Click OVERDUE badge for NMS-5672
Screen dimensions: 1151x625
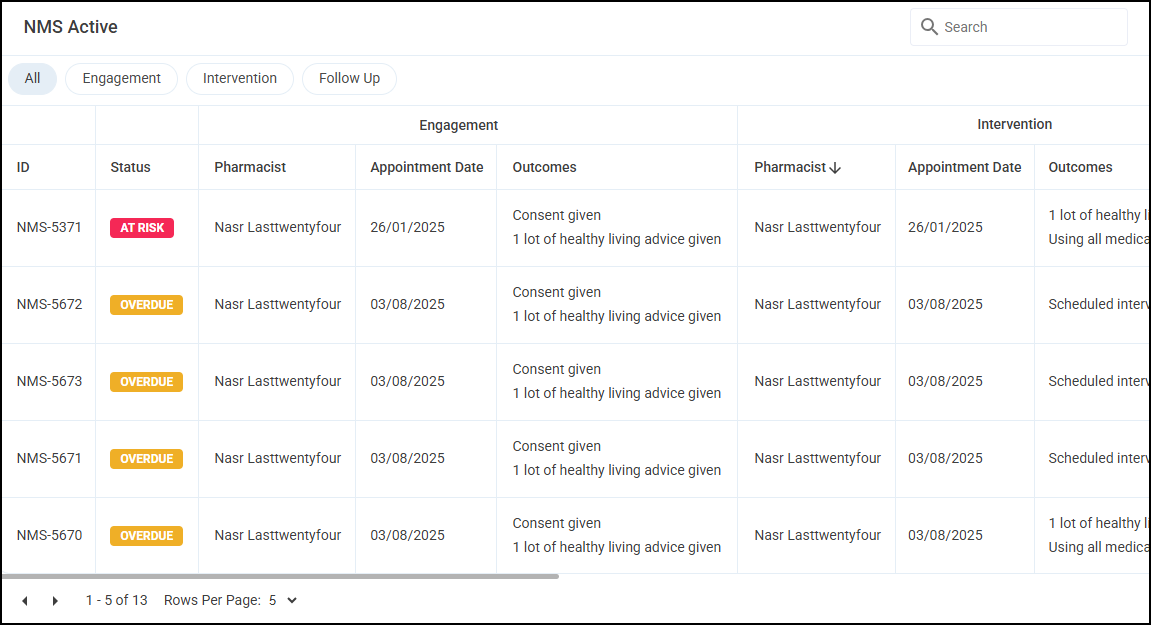coord(146,305)
